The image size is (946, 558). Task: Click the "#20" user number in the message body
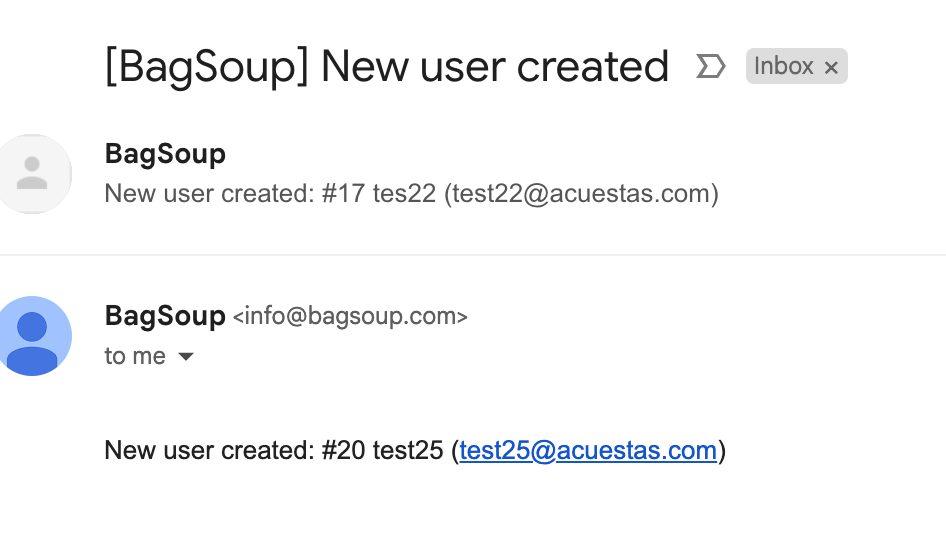click(x=344, y=451)
